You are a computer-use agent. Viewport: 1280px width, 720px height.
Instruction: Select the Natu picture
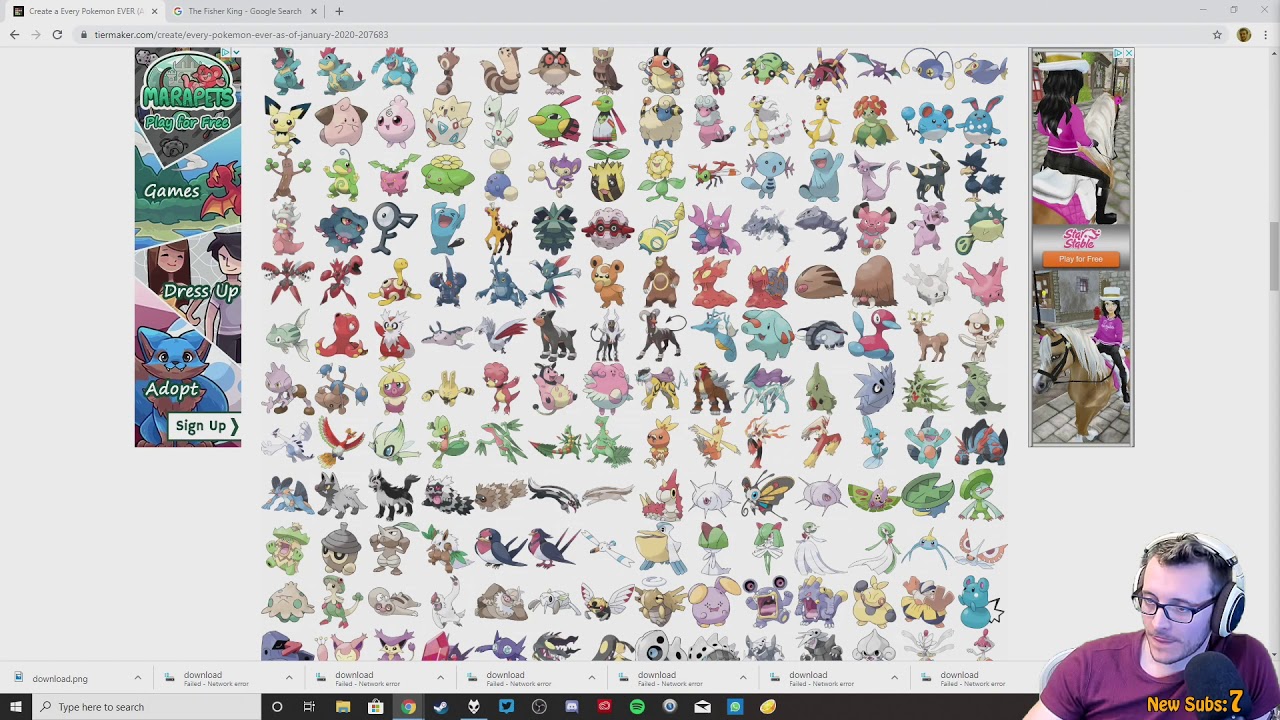[554, 124]
